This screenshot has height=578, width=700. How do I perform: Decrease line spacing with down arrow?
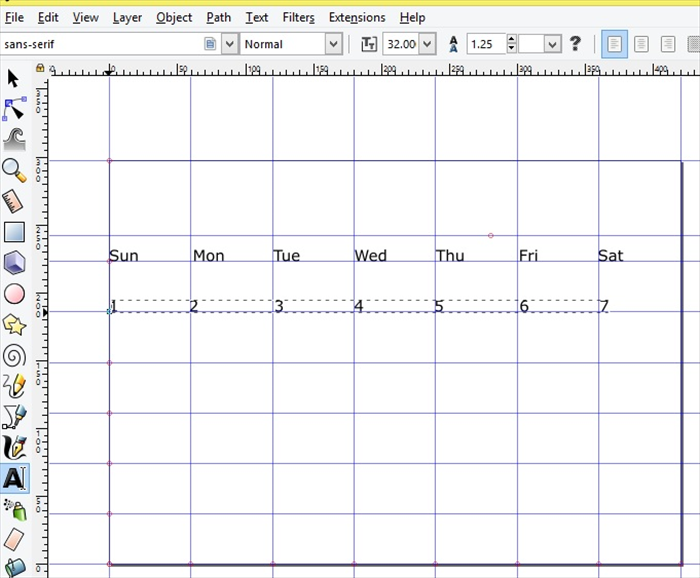pyautogui.click(x=512, y=49)
